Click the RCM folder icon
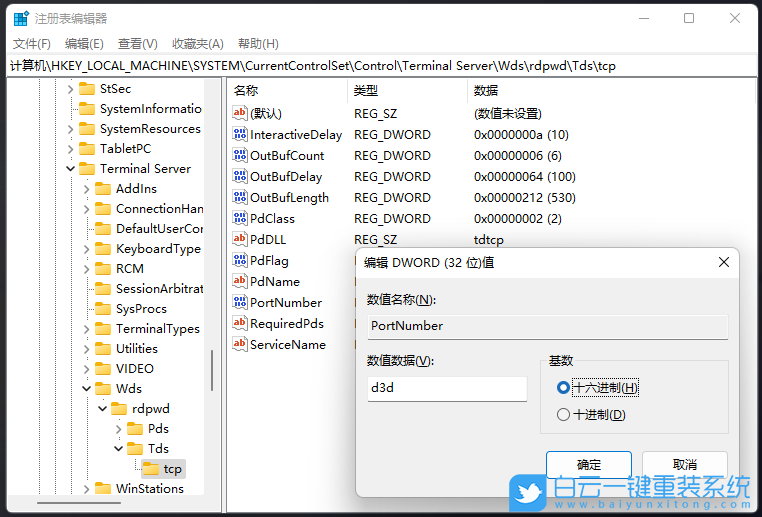Screen dimensions: 762x517 click(x=103, y=268)
